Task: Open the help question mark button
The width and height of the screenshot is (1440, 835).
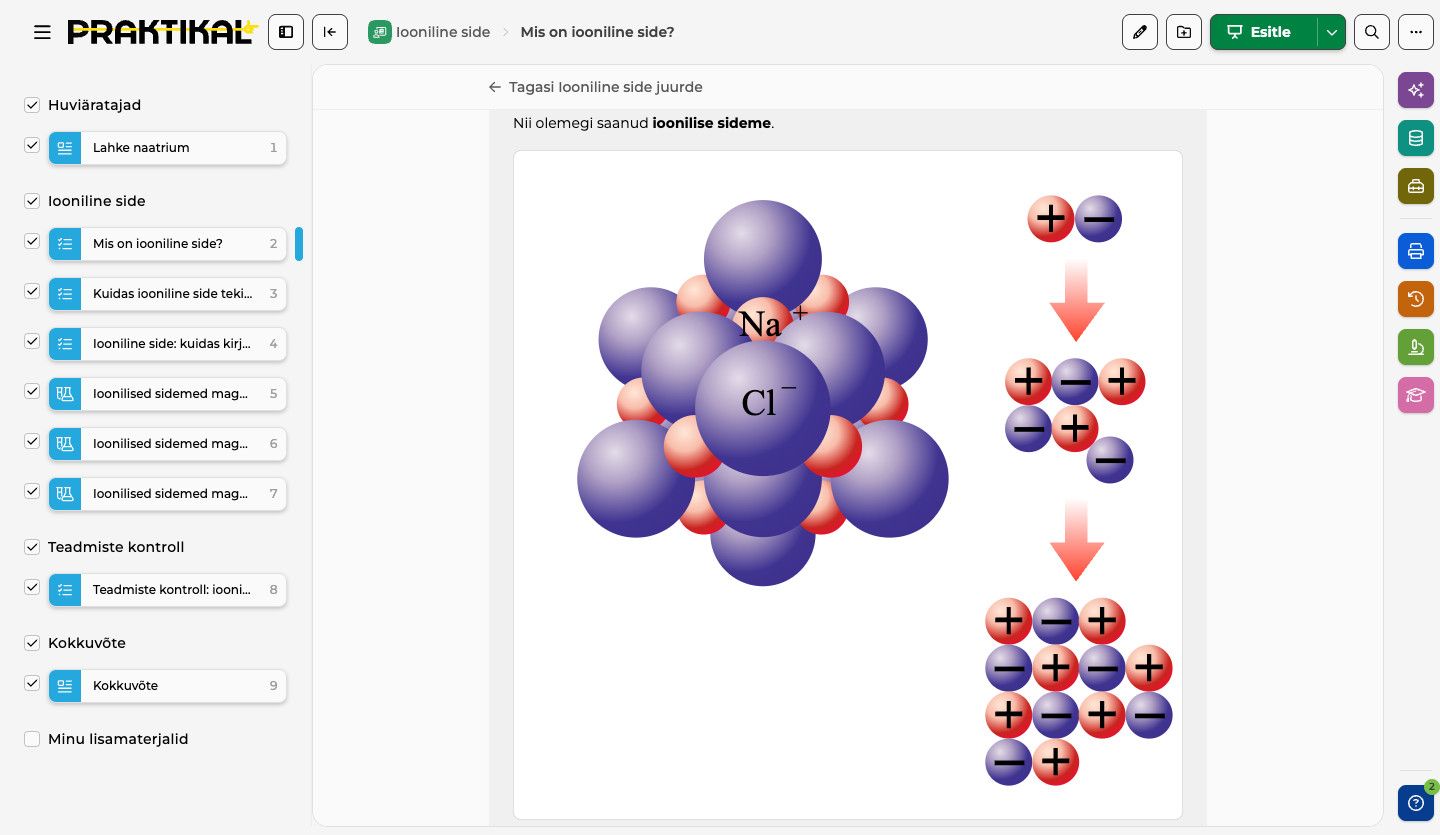Action: tap(1416, 803)
